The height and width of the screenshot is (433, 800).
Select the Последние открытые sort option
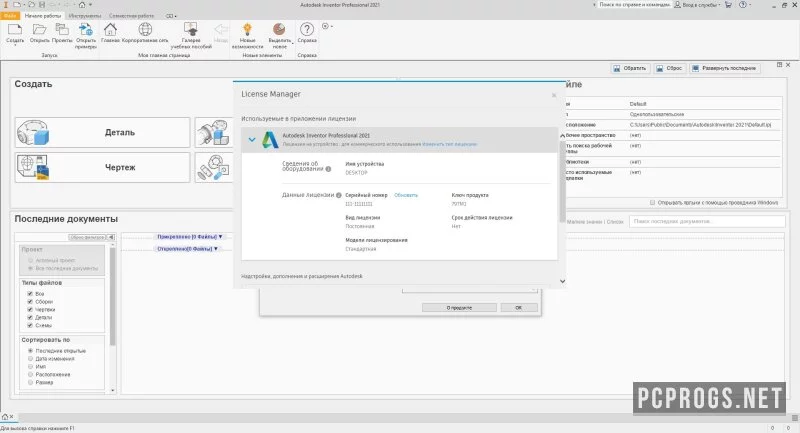31,351
